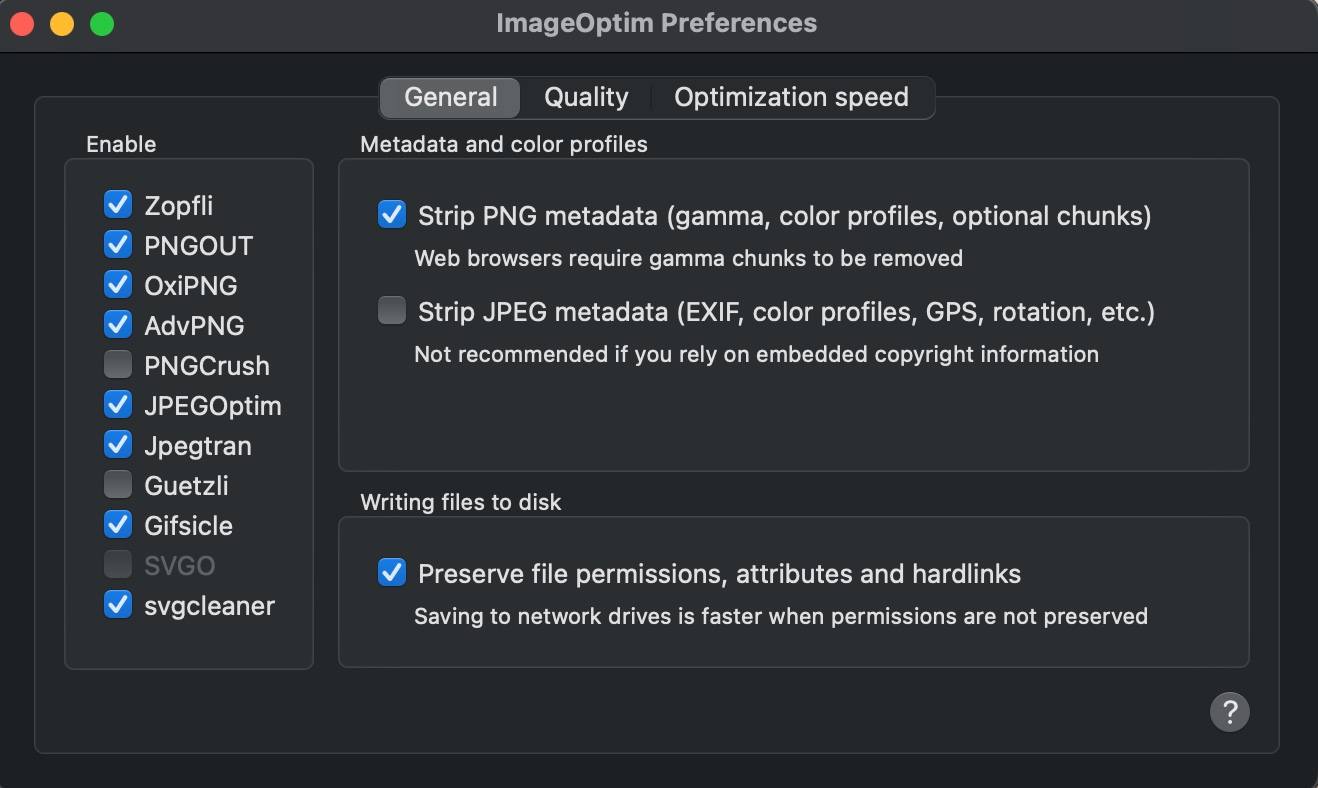1318x788 pixels.
Task: Uncheck the PNGOUT checkbox
Action: click(118, 245)
